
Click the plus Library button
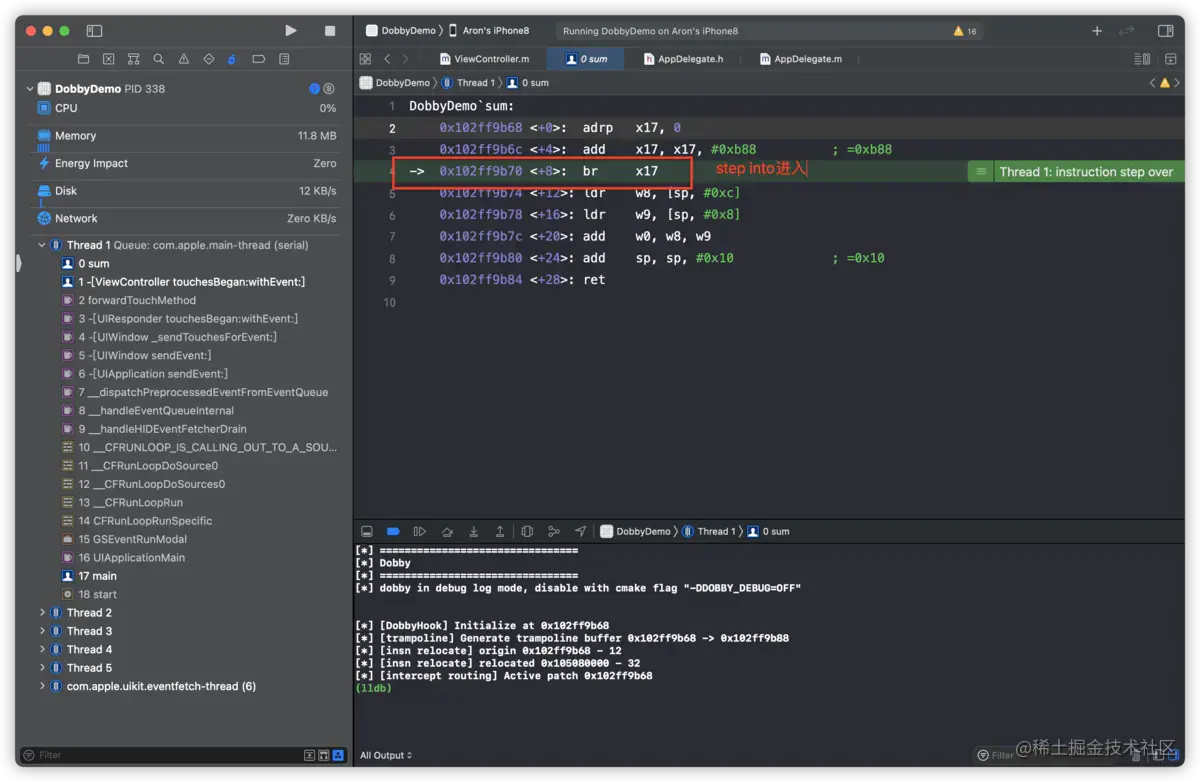pos(1097,31)
